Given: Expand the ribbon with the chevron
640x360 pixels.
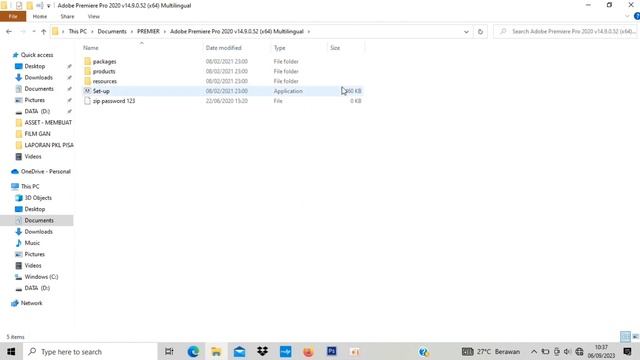Looking at the screenshot, I should 627,16.
